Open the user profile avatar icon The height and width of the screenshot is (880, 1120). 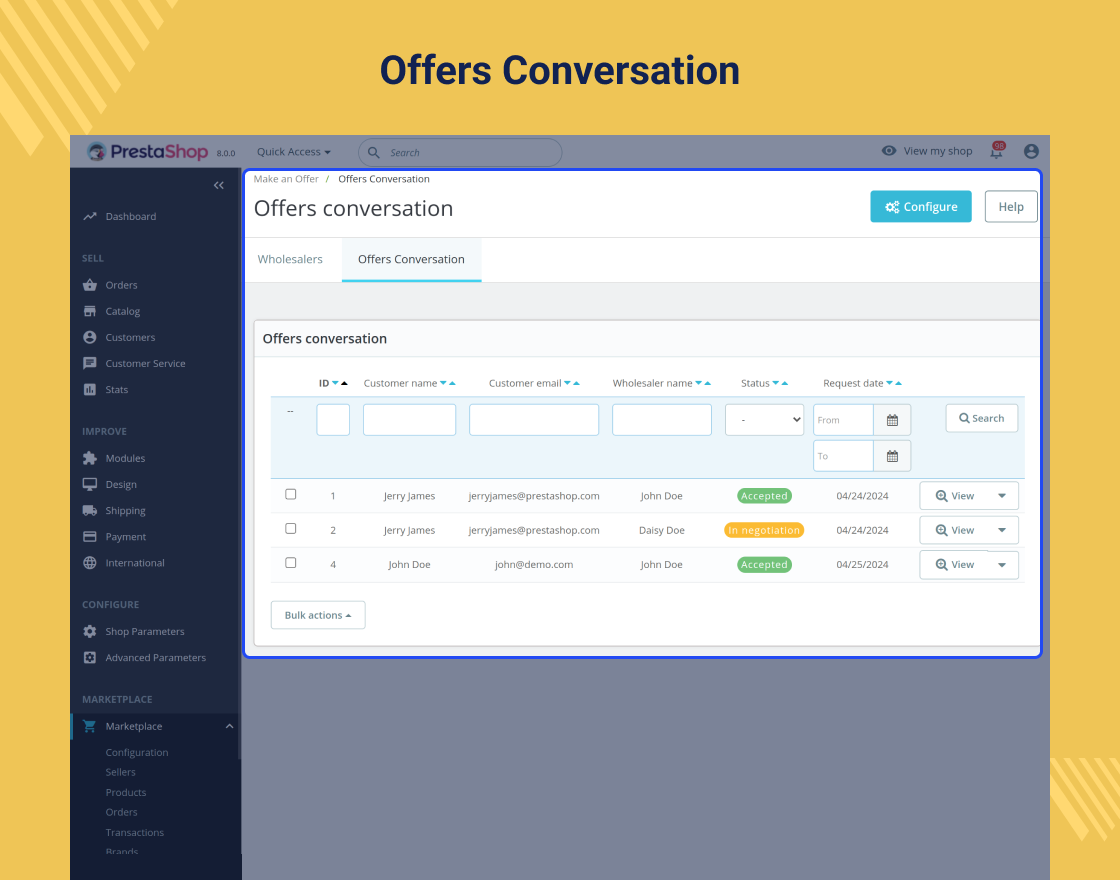click(x=1031, y=151)
